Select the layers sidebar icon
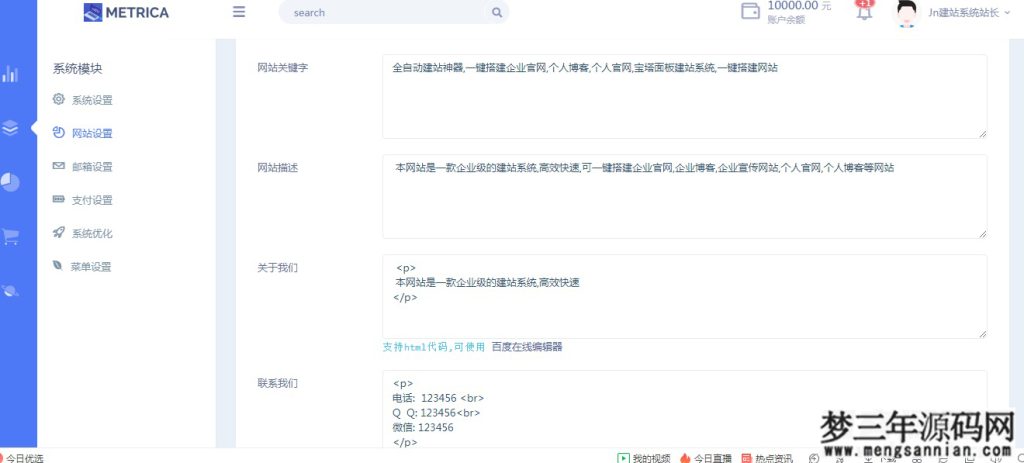This screenshot has width=1024, height=463. click(x=10, y=127)
